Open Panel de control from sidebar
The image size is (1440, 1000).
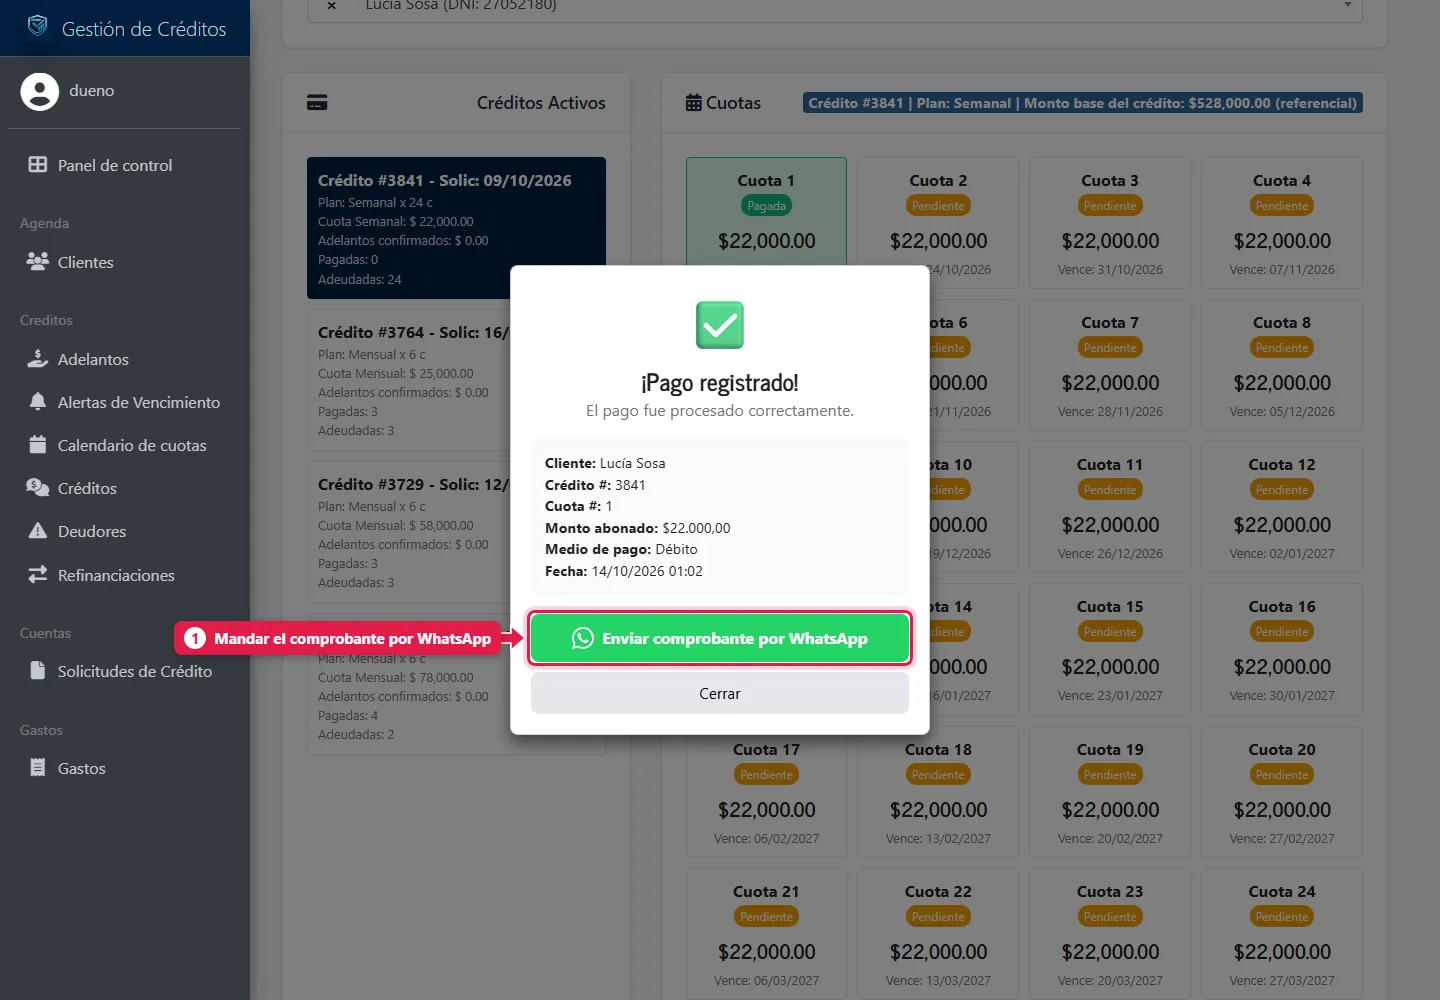pos(125,165)
